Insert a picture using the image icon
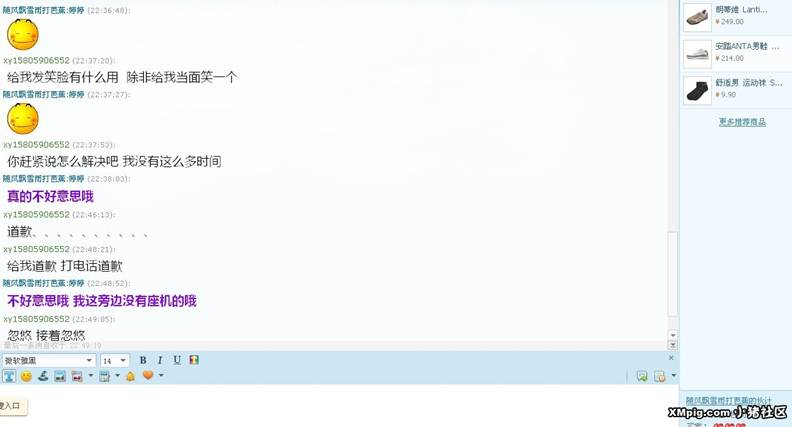Screen dimensions: 792x427 click(60, 376)
